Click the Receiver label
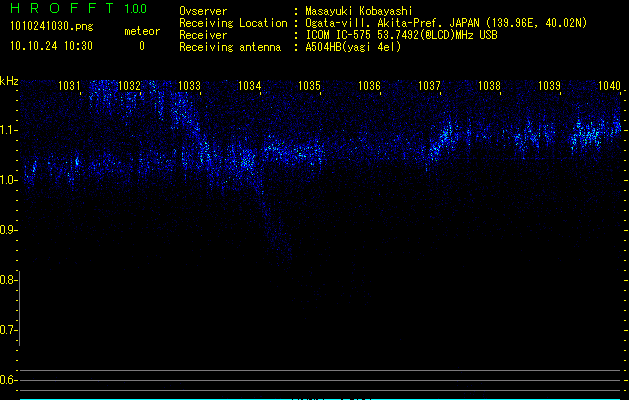The image size is (629, 400). 203,35
